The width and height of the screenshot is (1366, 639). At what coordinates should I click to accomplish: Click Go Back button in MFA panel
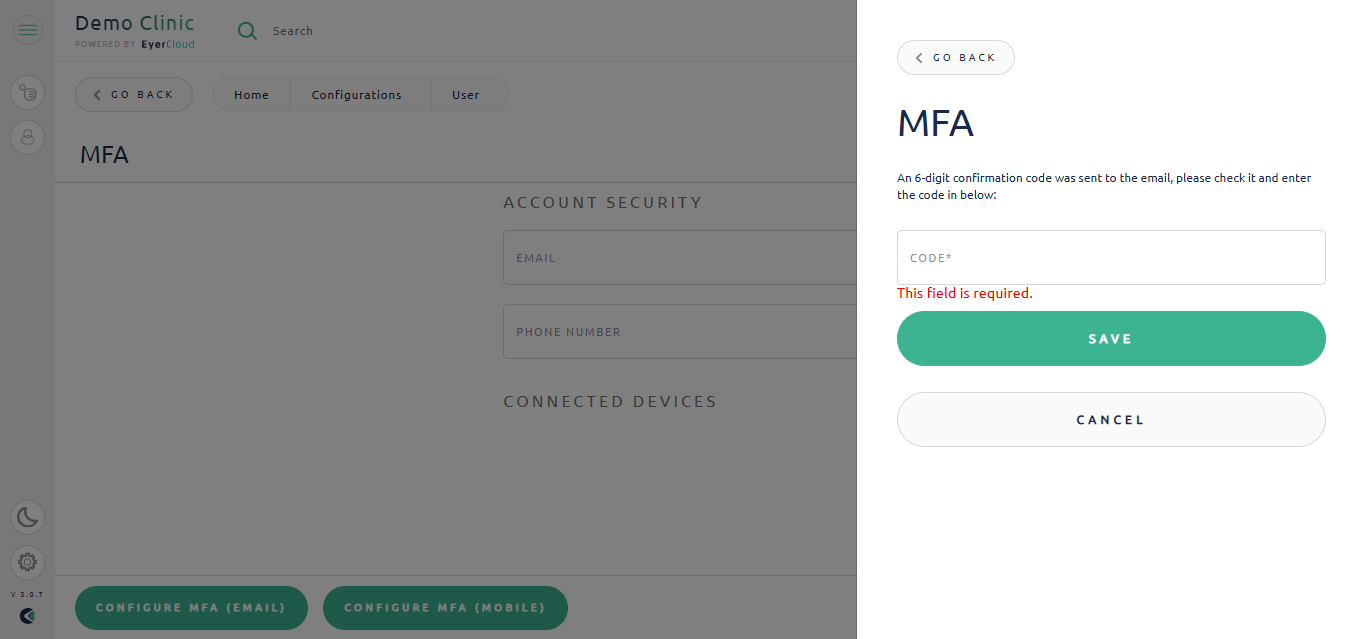(956, 57)
